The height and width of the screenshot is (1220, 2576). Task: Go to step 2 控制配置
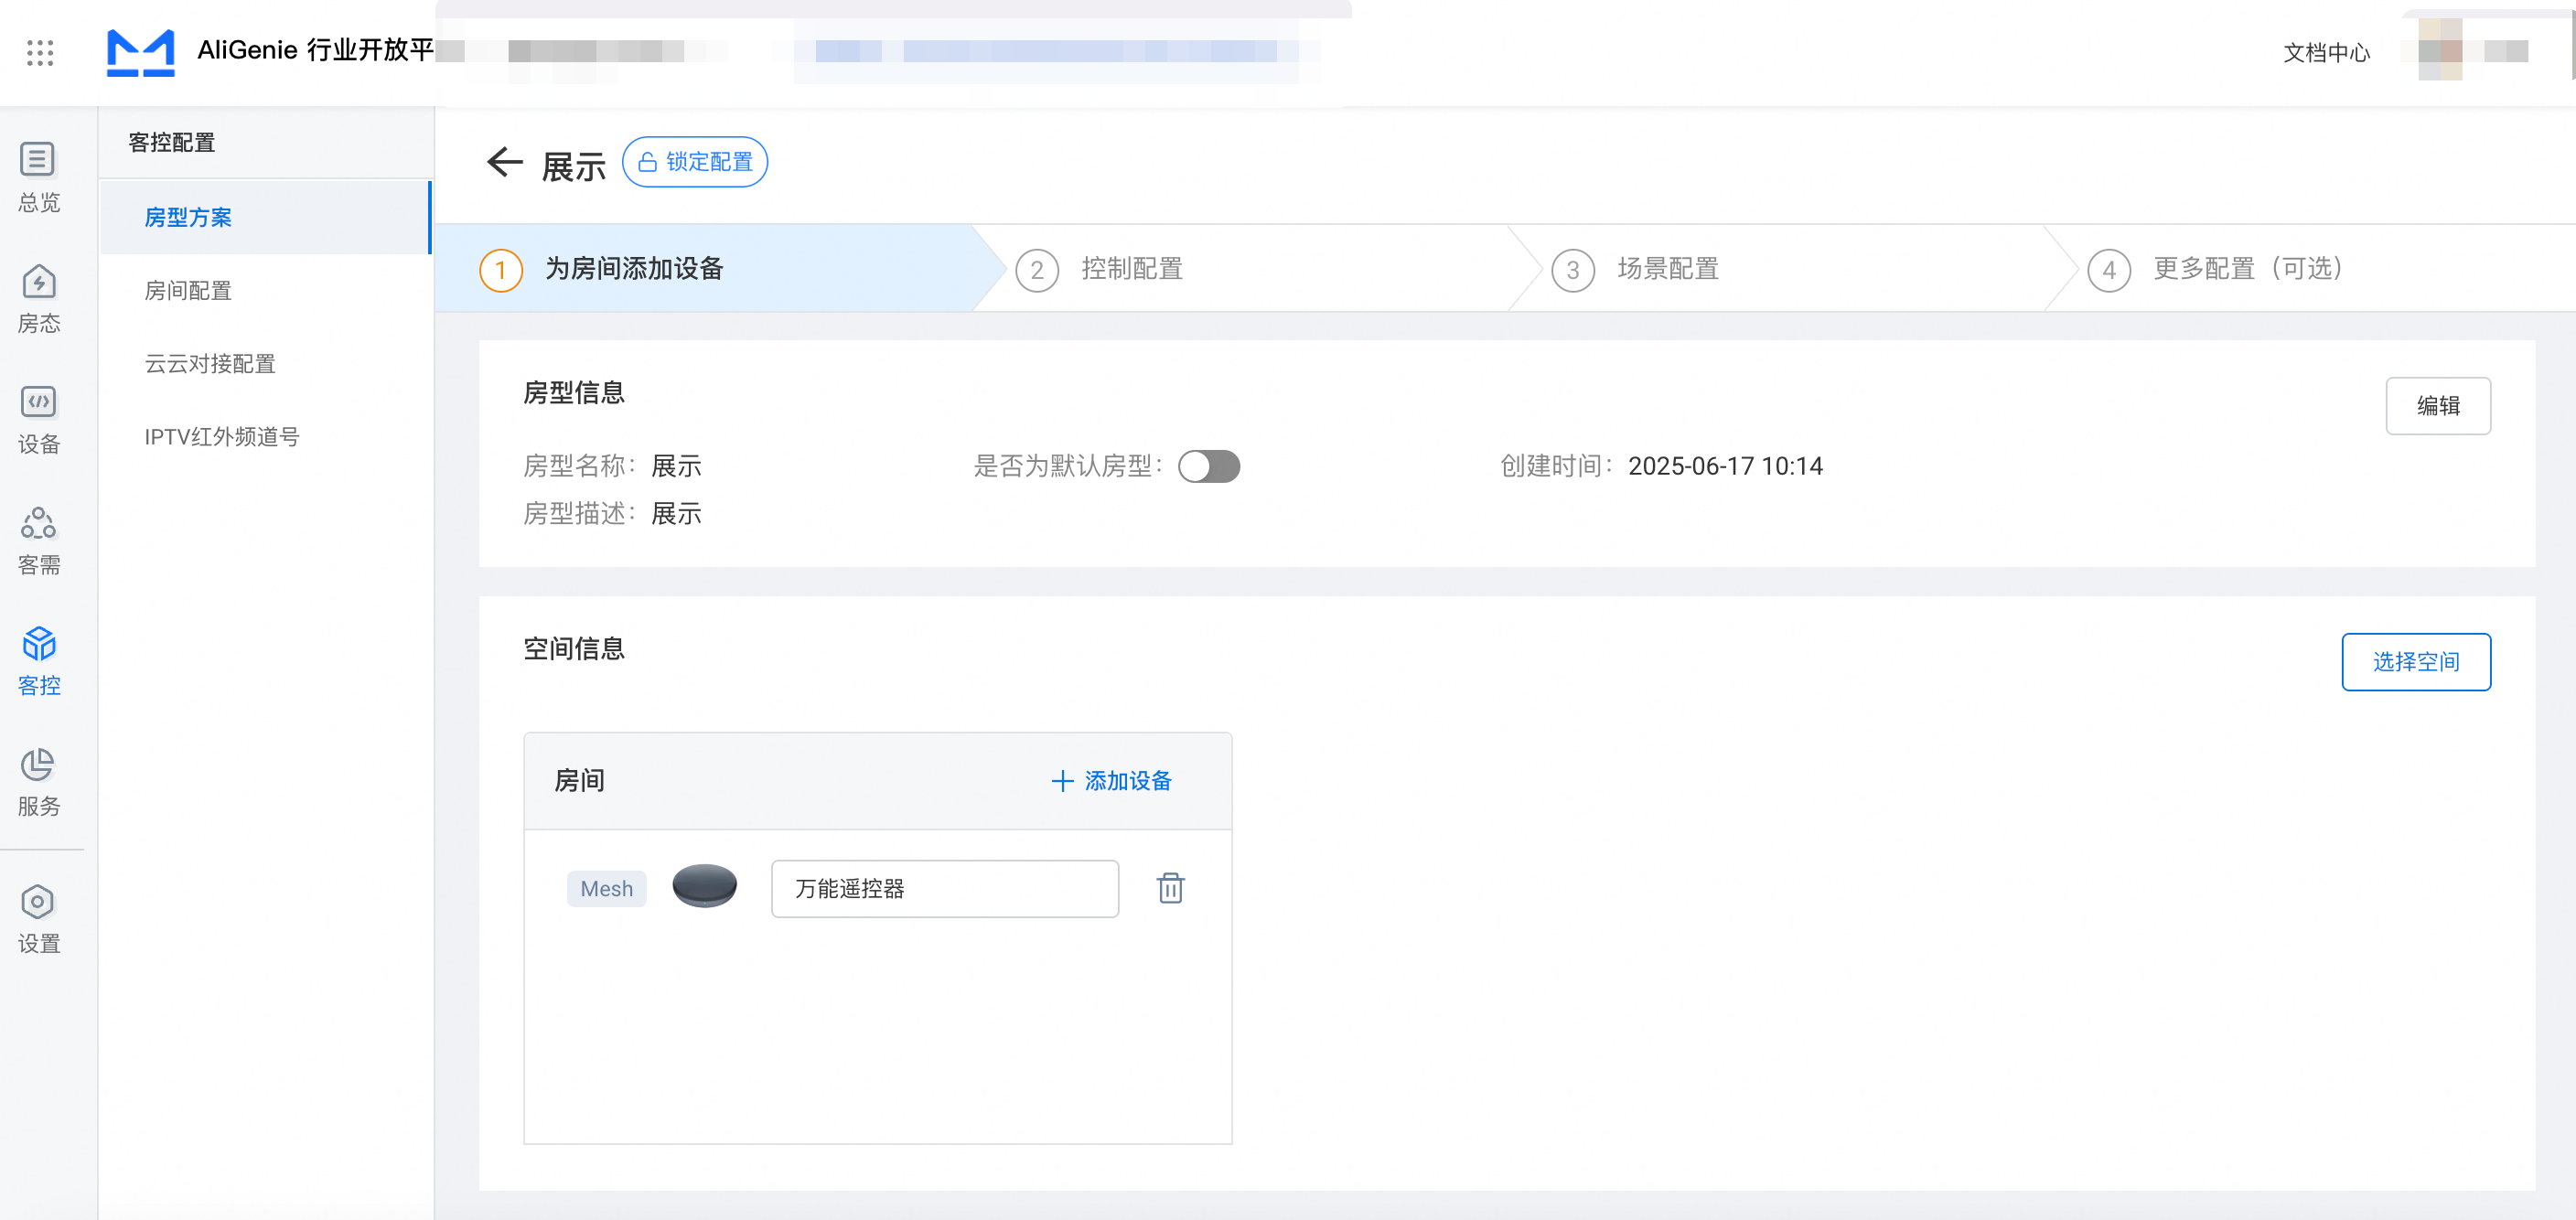click(1130, 269)
